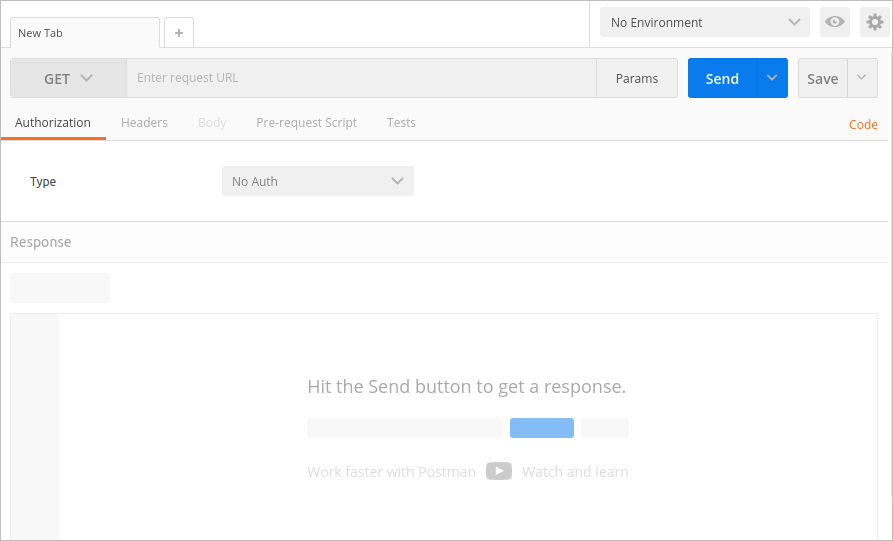Open the No Auth type dropdown

coord(317,181)
